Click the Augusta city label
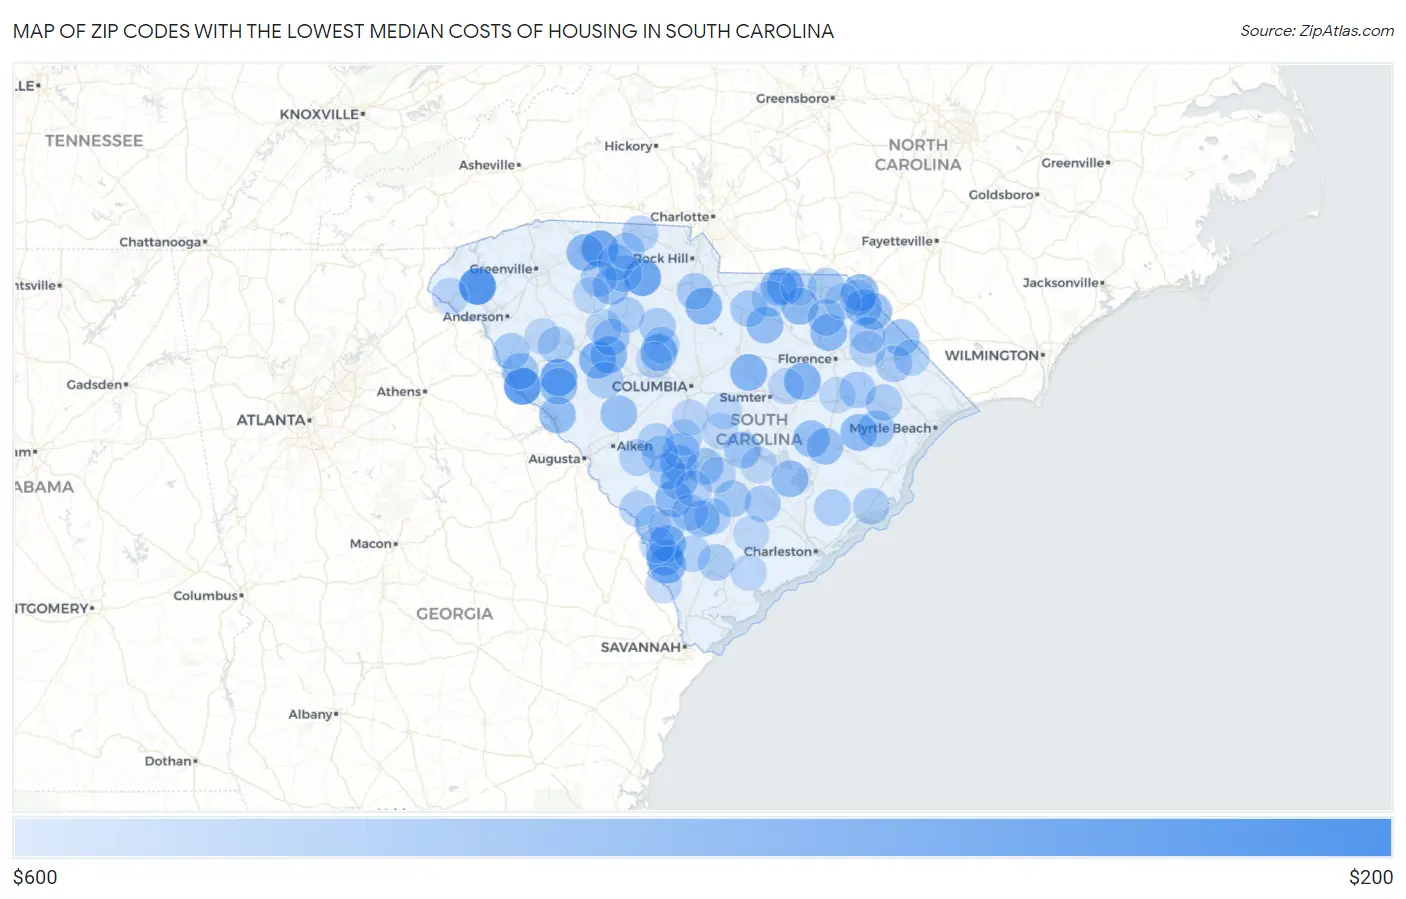Image resolution: width=1406 pixels, height=899 pixels. point(557,459)
